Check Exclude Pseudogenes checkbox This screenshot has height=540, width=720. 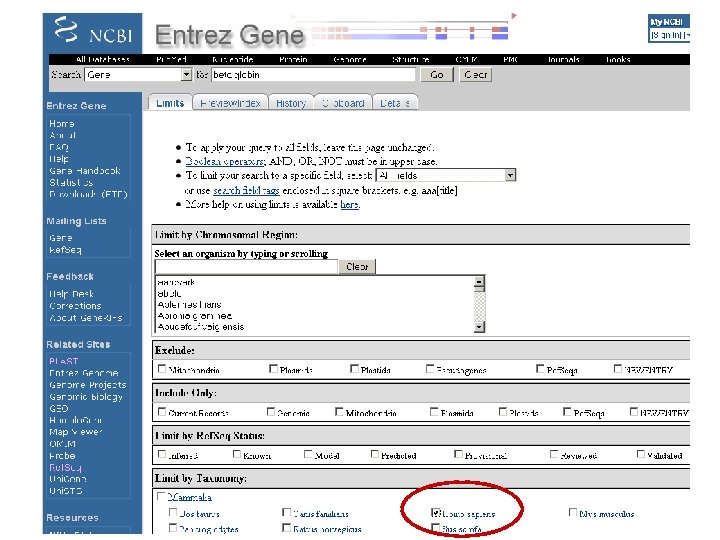point(430,369)
